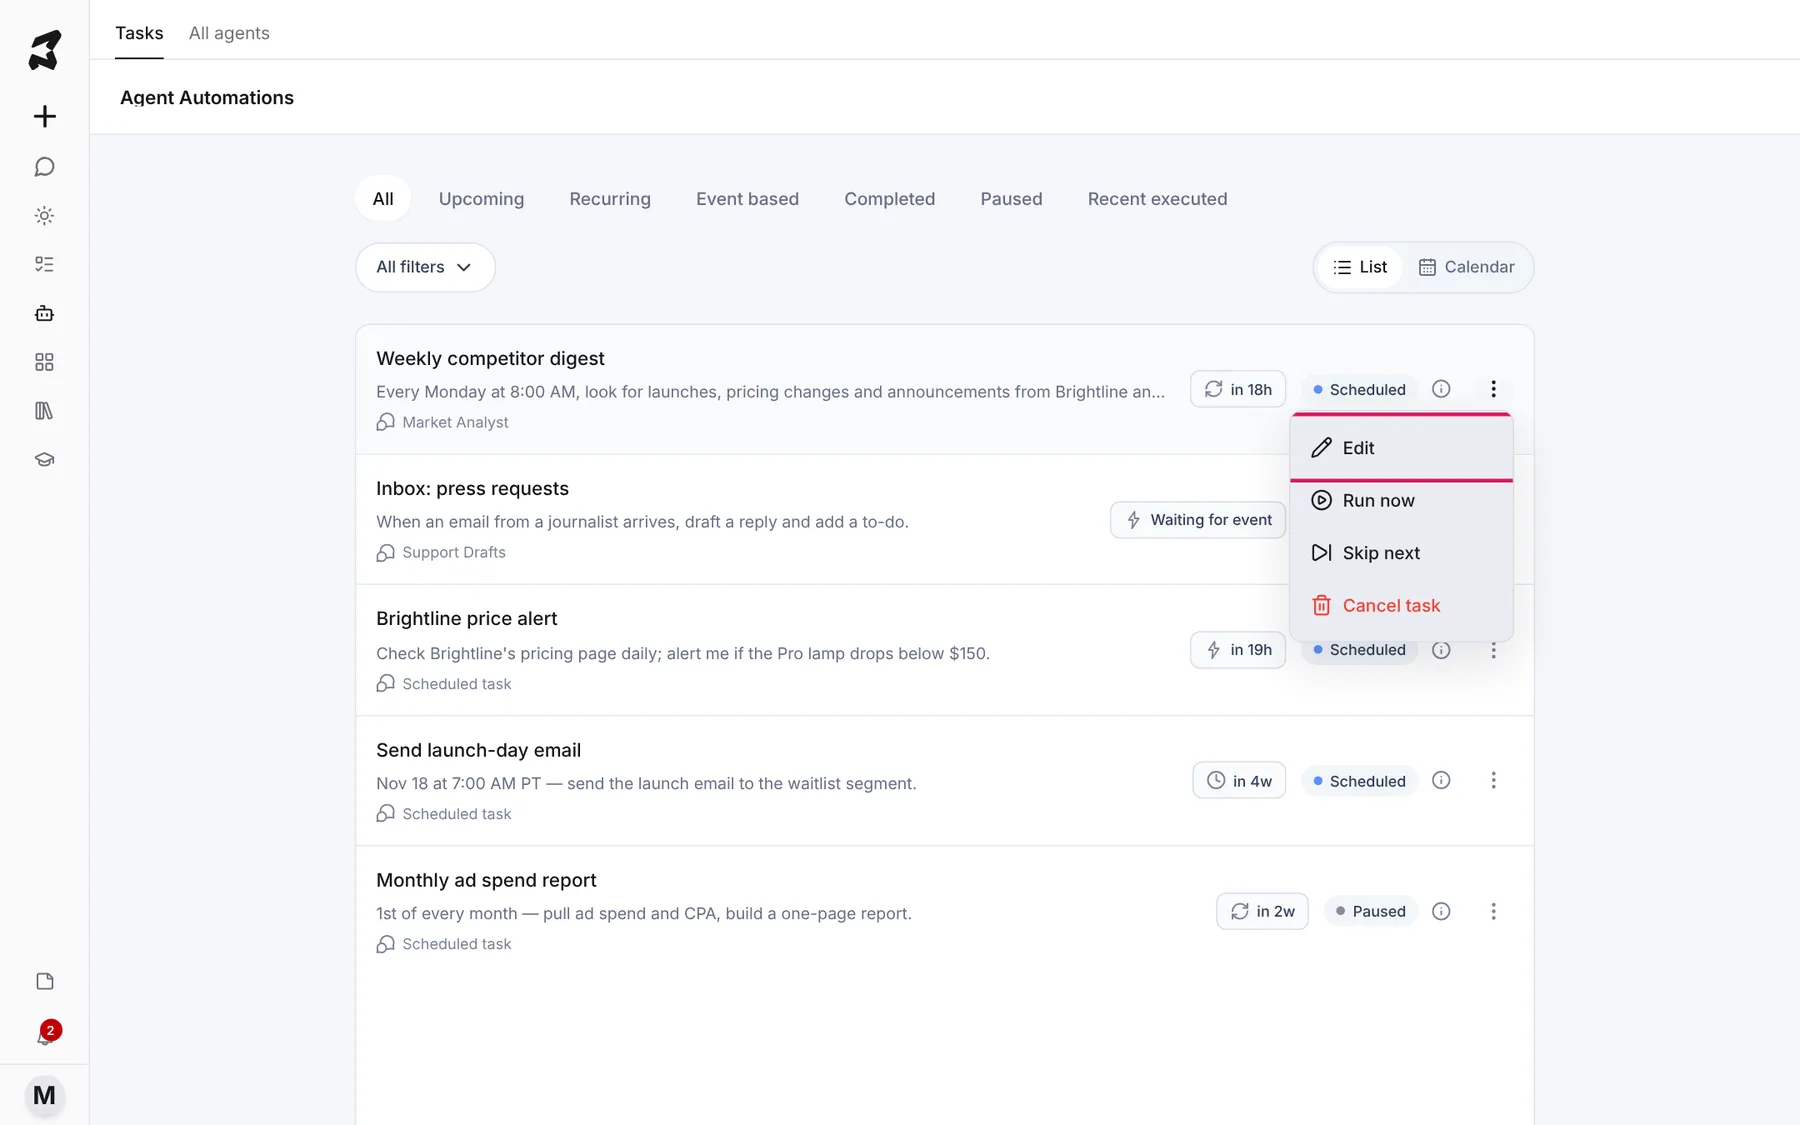Show info for Send launch-day email
Screen dimensions: 1800x1125
[x=1441, y=780]
